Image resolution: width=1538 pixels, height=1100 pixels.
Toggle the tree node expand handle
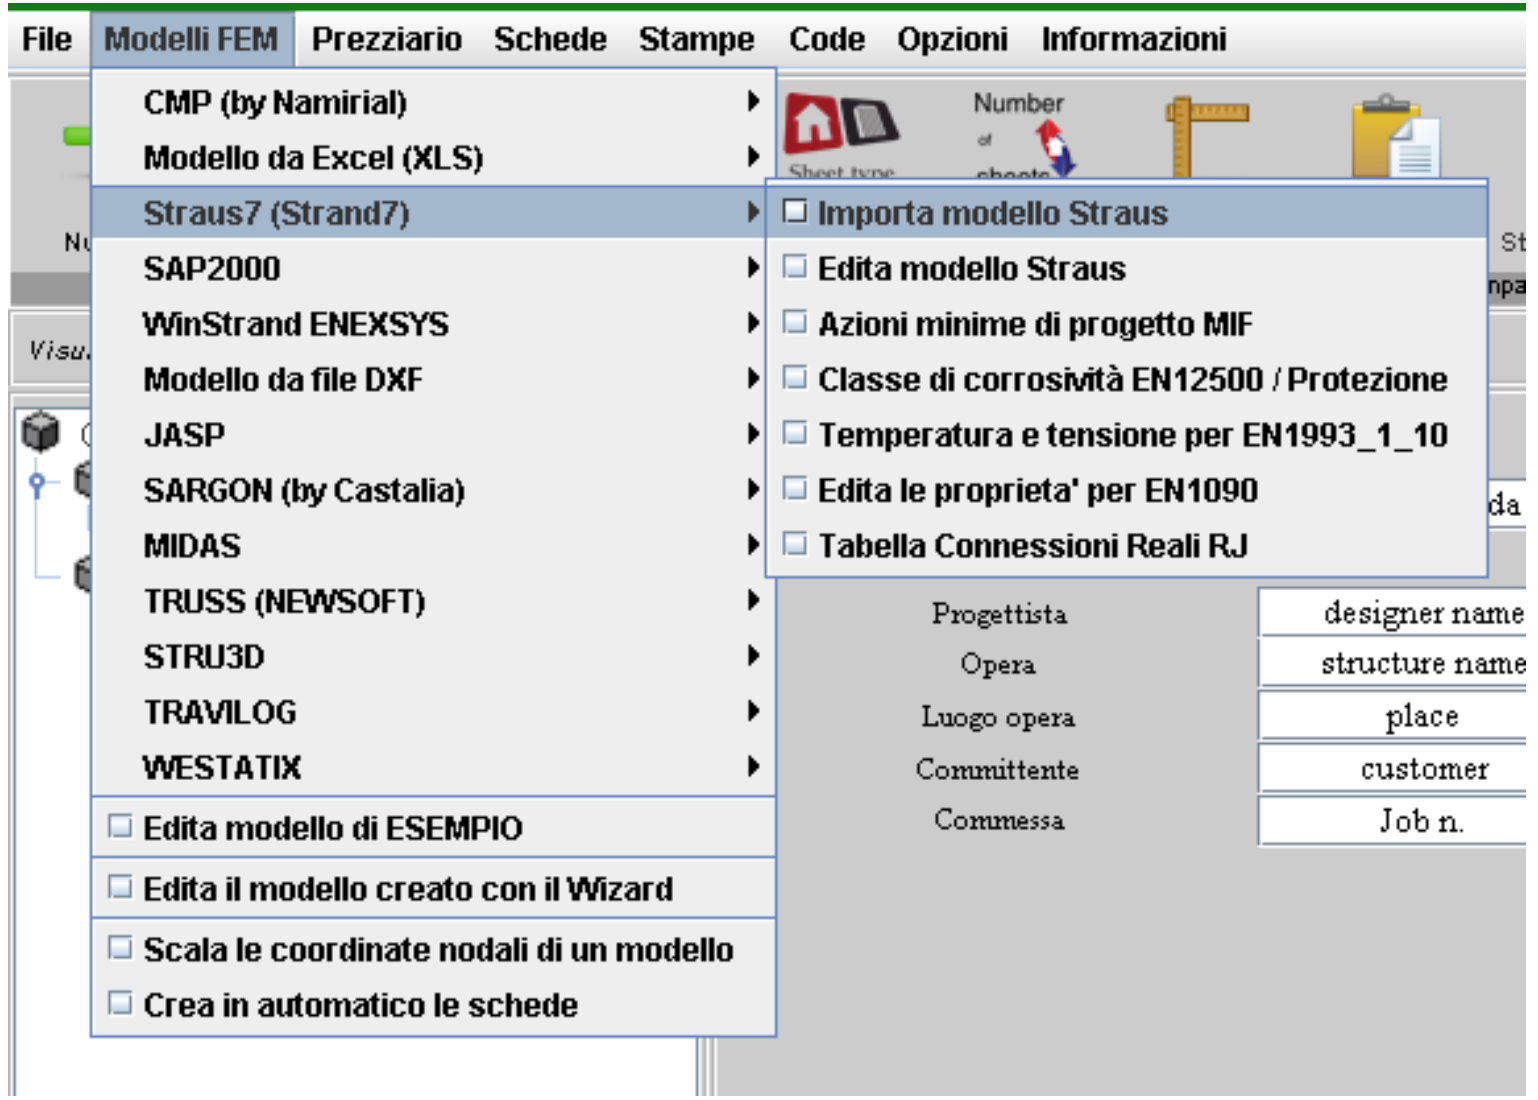pos(37,484)
